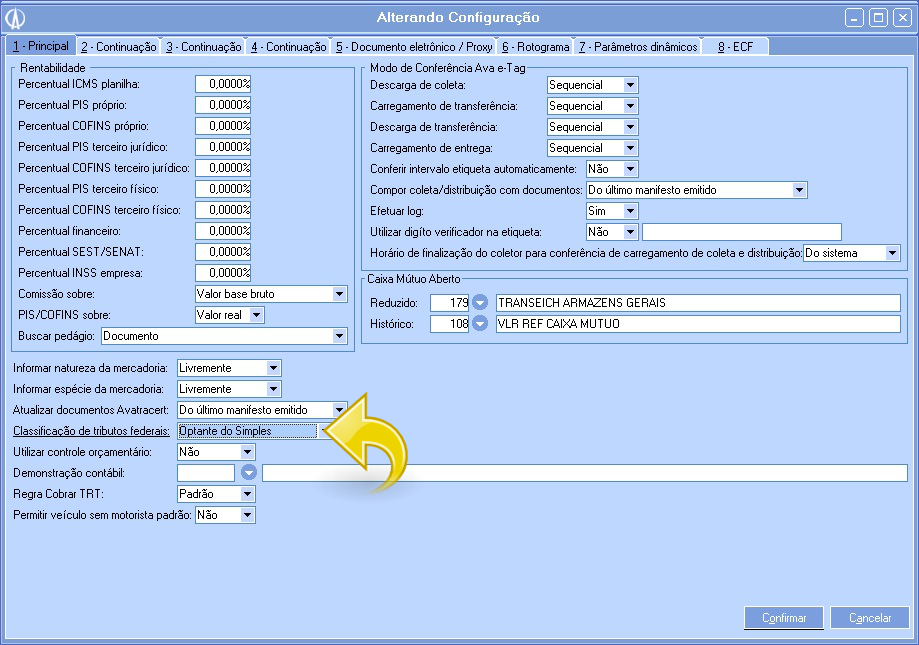Expand the Regra Cobrar TRT dropdown
Image resolution: width=919 pixels, height=645 pixels.
click(x=248, y=494)
